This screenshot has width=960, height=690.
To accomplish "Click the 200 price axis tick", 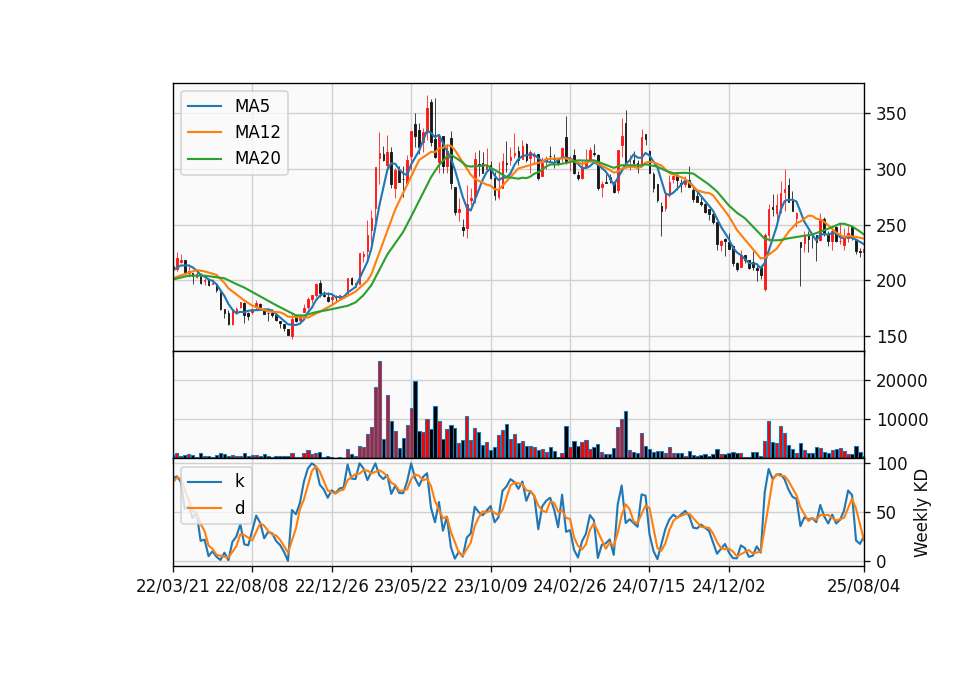I will [891, 281].
